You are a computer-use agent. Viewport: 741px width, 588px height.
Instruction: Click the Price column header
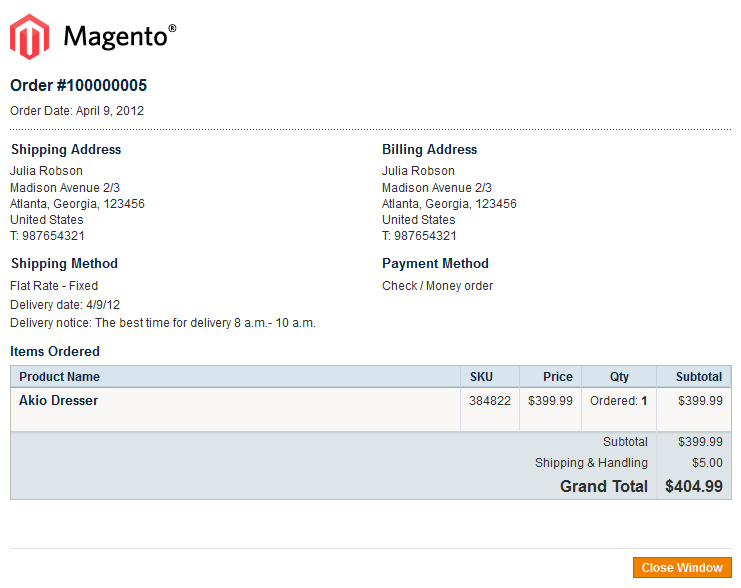click(558, 377)
